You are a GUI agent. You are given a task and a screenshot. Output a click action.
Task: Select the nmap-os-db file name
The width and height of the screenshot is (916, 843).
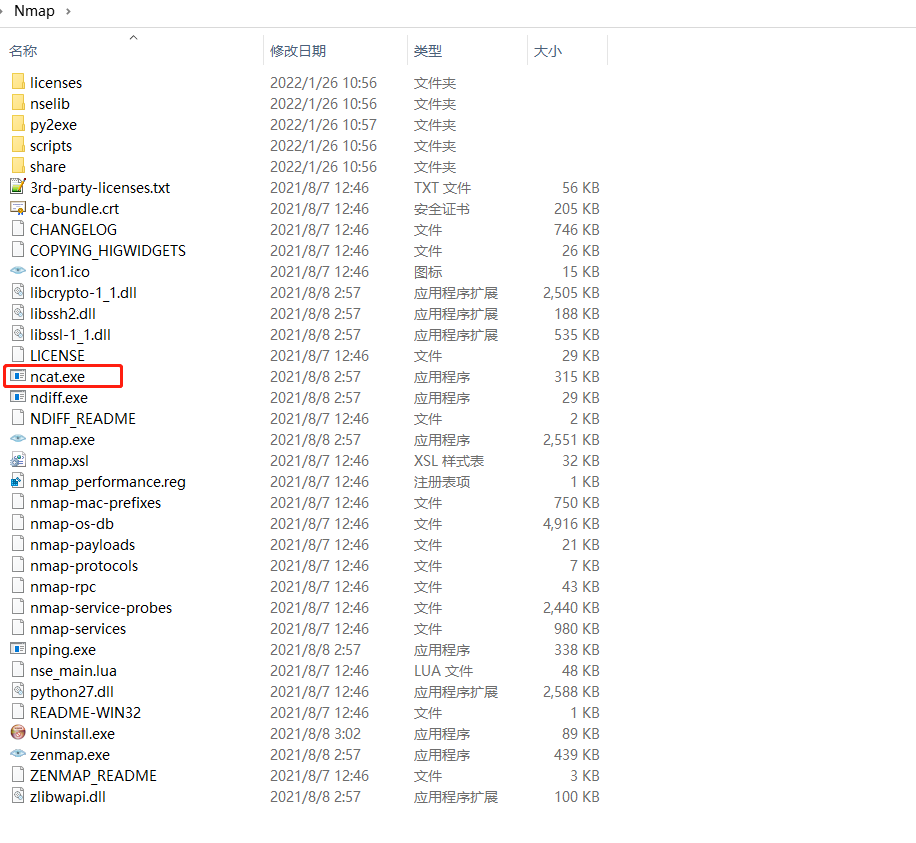(x=72, y=524)
